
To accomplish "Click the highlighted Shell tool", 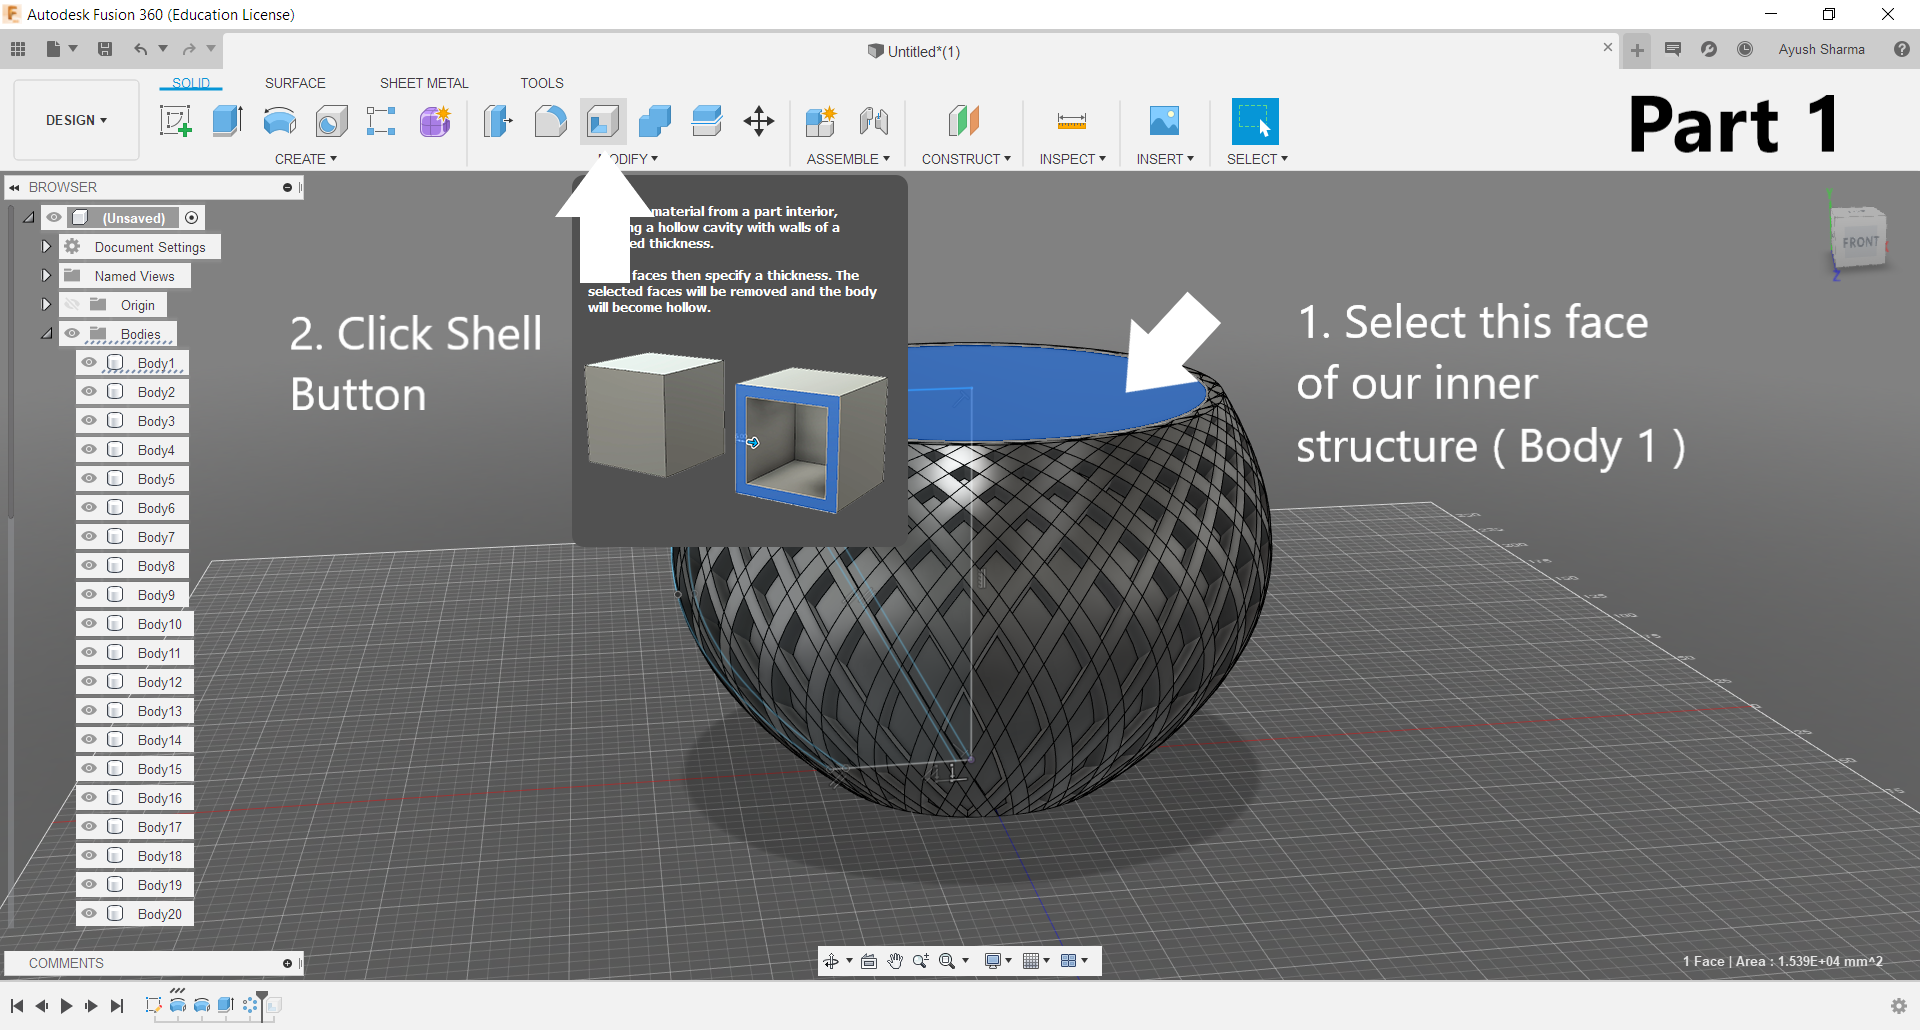I will click(x=603, y=121).
